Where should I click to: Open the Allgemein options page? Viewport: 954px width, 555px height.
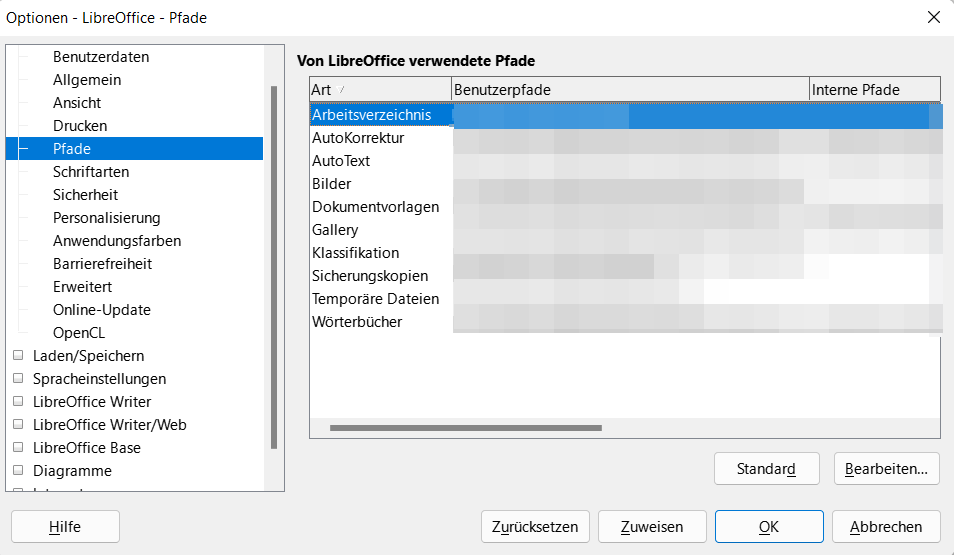(86, 80)
